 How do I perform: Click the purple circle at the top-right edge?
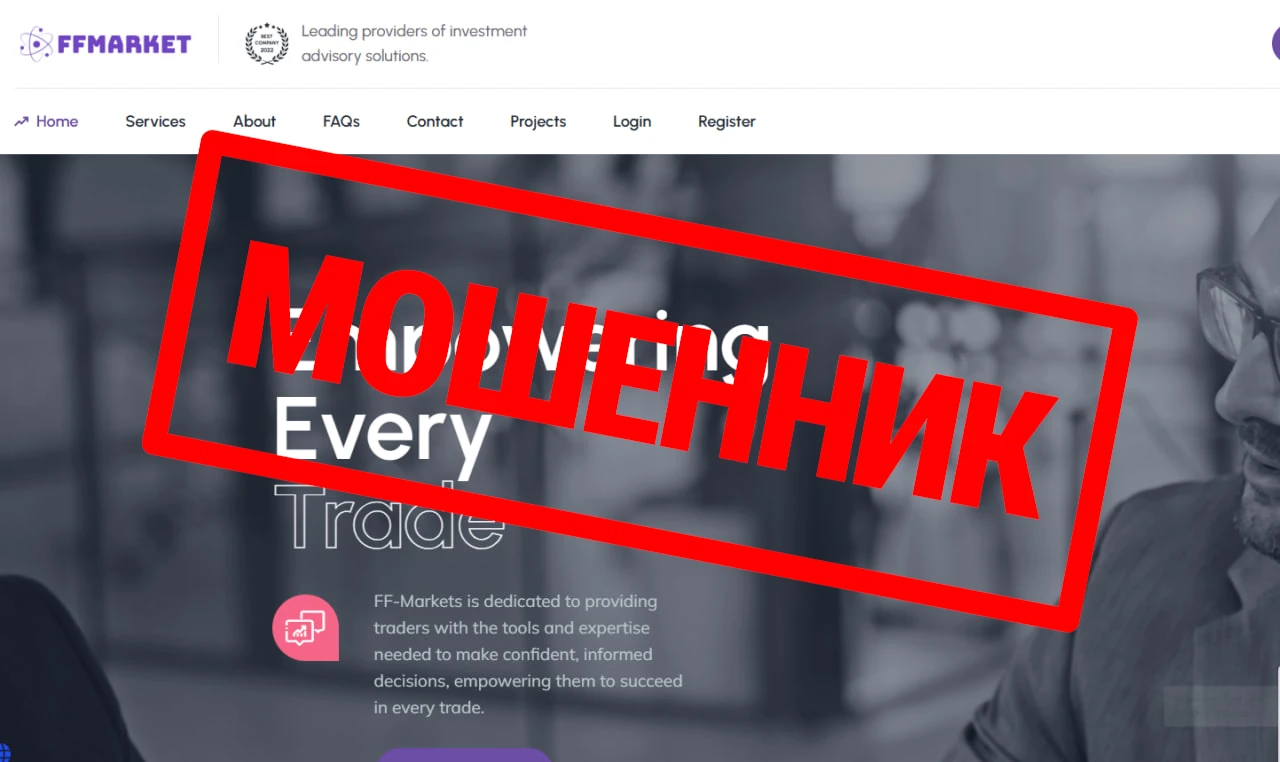(x=1275, y=43)
